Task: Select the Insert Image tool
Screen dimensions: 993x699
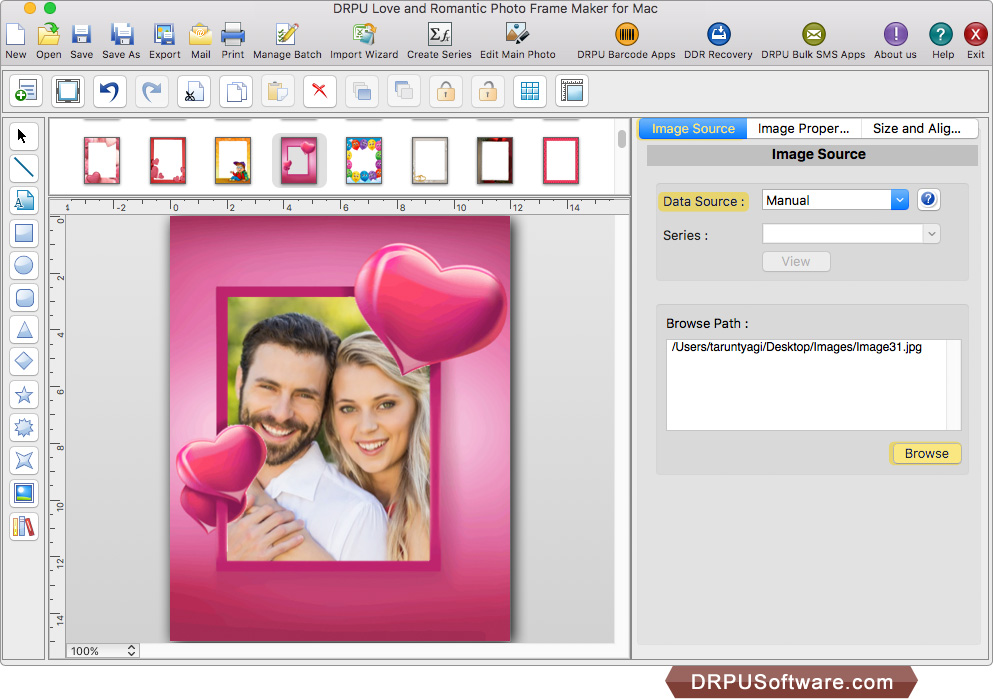Action: 23,493
